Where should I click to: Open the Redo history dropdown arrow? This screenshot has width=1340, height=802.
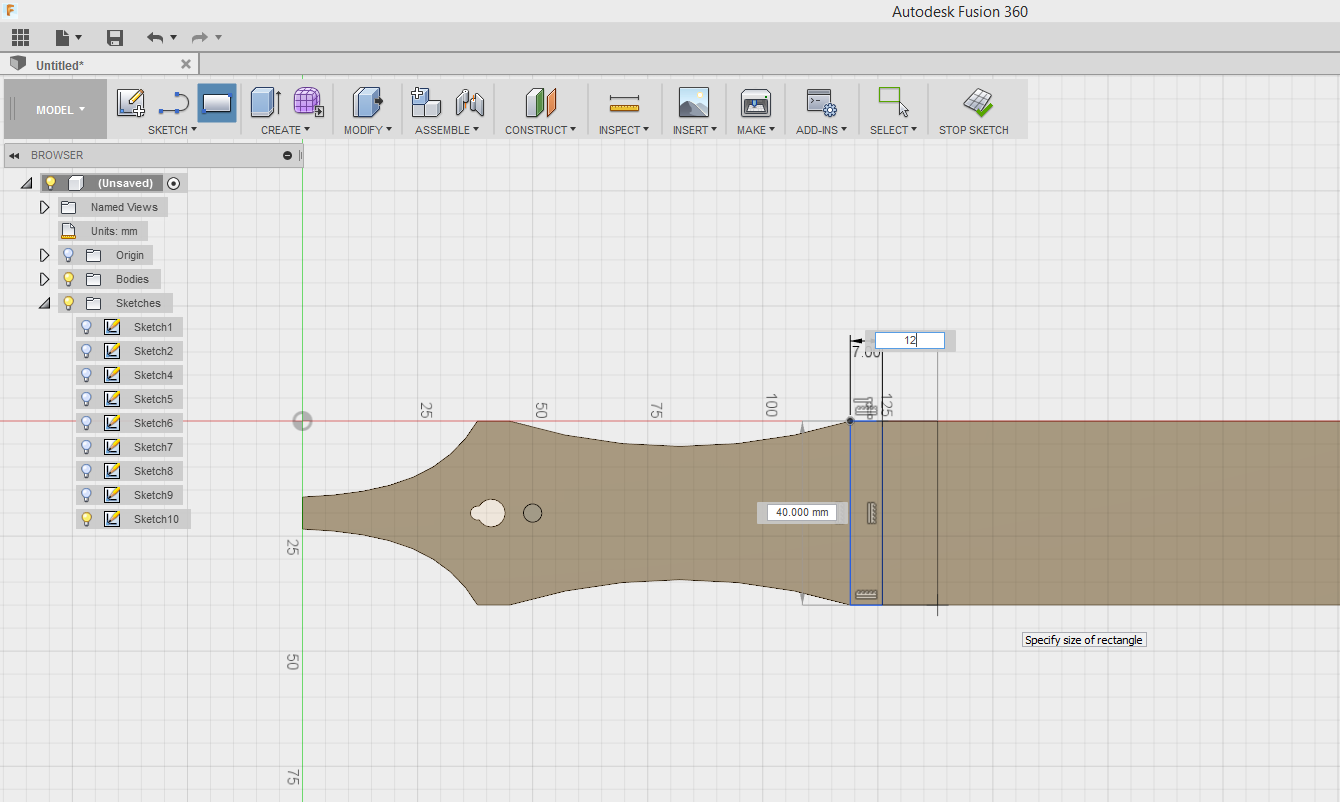219,38
